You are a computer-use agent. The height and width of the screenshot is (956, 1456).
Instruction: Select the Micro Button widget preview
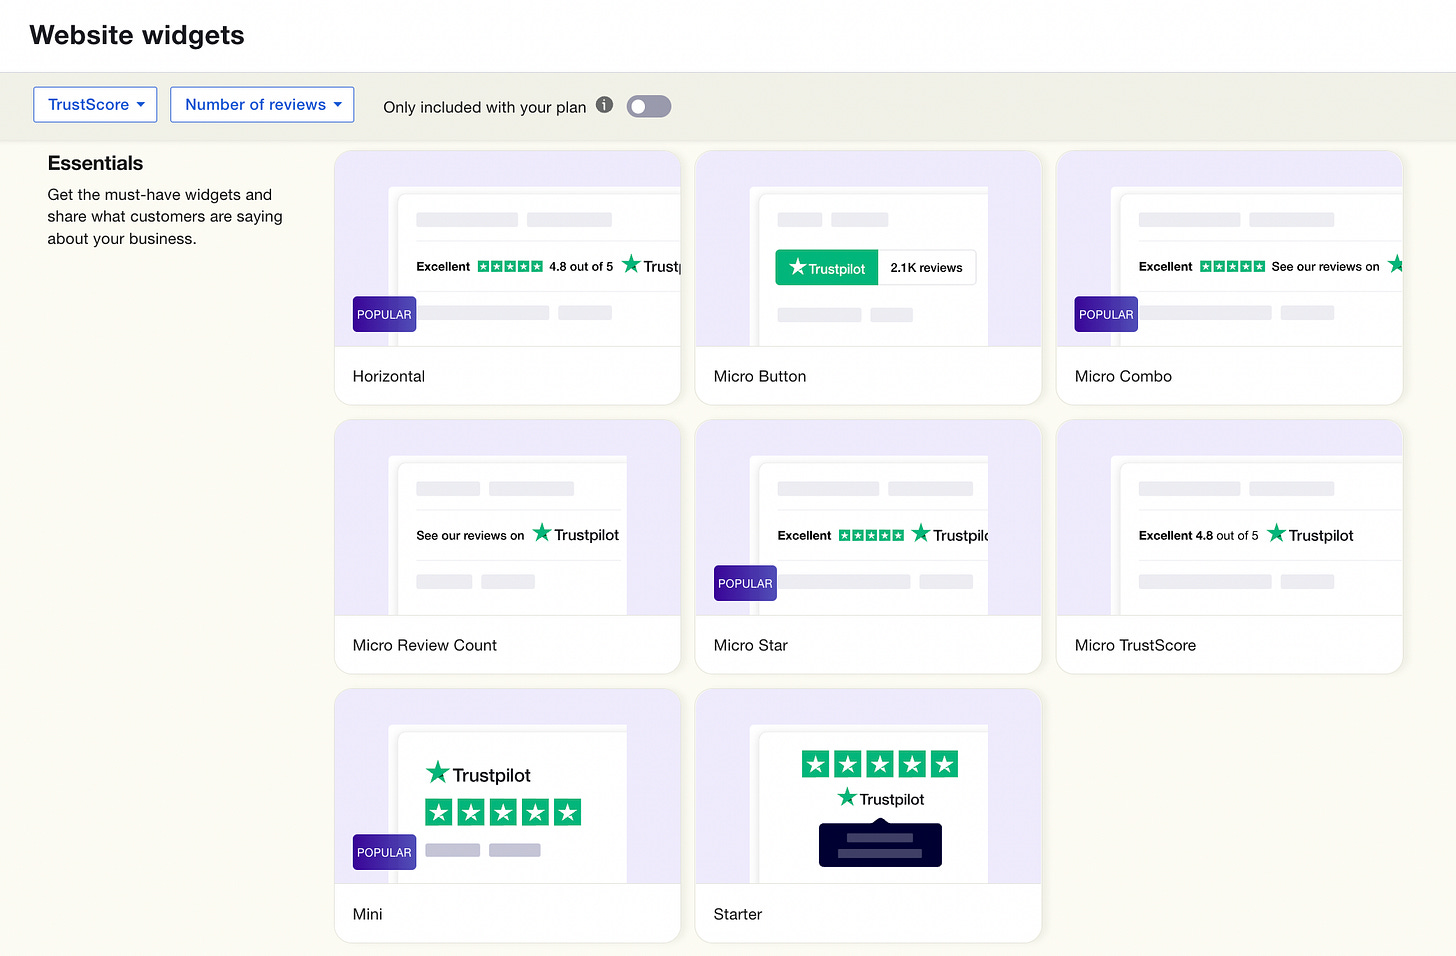868,249
